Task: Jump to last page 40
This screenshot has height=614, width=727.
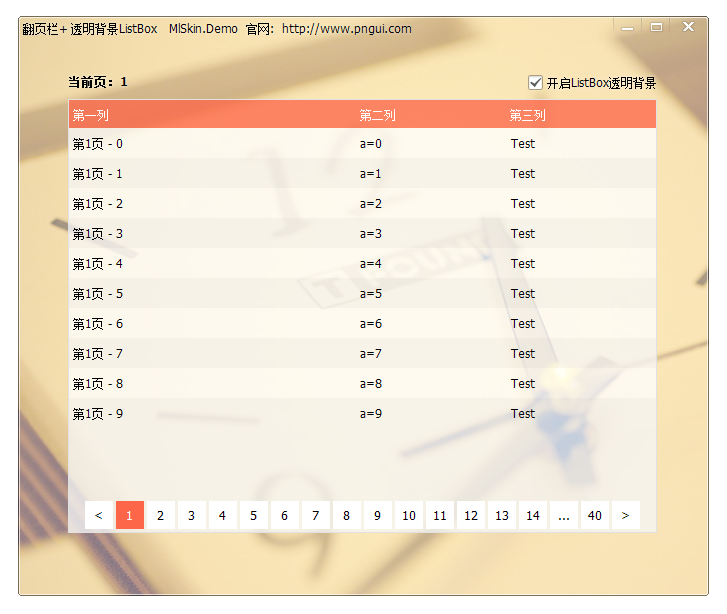Action: [595, 516]
